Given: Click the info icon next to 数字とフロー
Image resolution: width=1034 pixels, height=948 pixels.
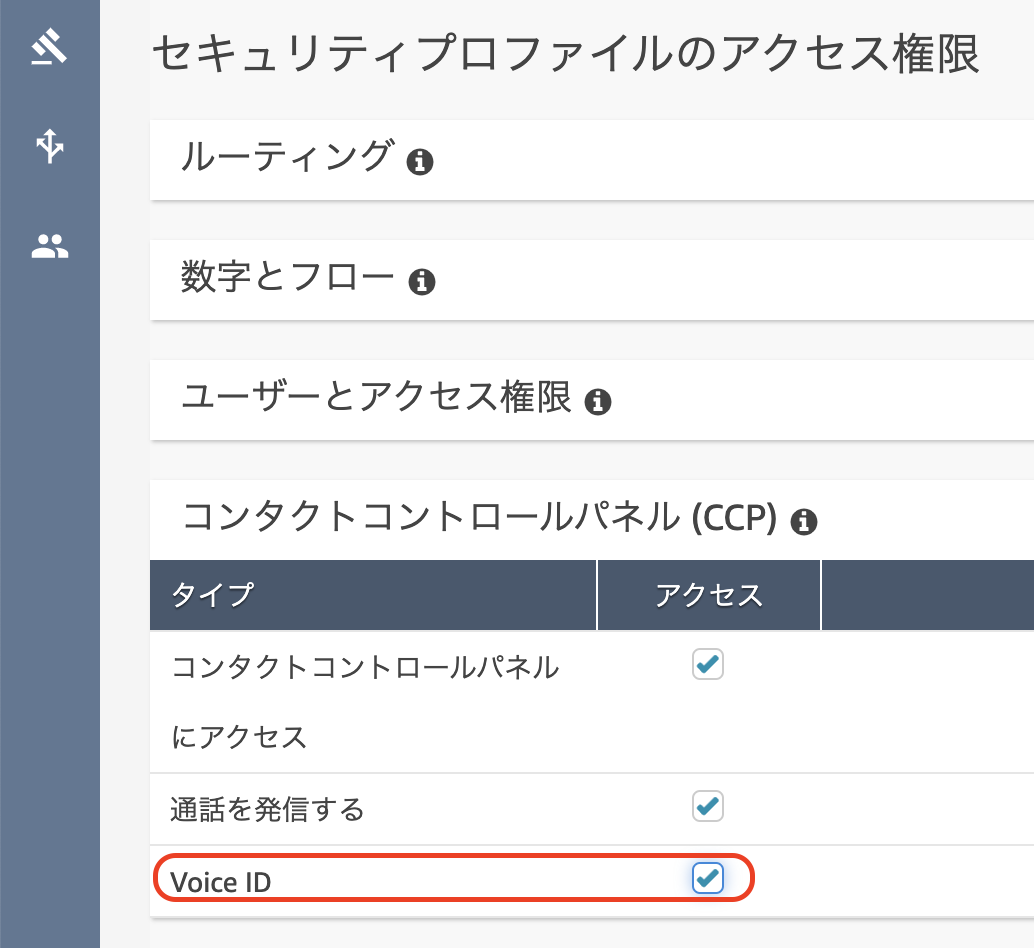Looking at the screenshot, I should 423,281.
